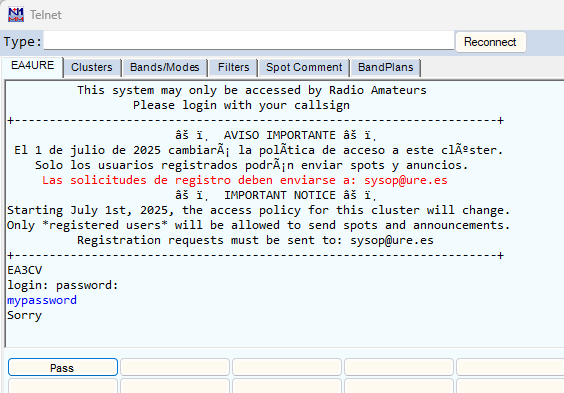
Task: Click the 'Only *registered users*' line
Action: (x=259, y=225)
